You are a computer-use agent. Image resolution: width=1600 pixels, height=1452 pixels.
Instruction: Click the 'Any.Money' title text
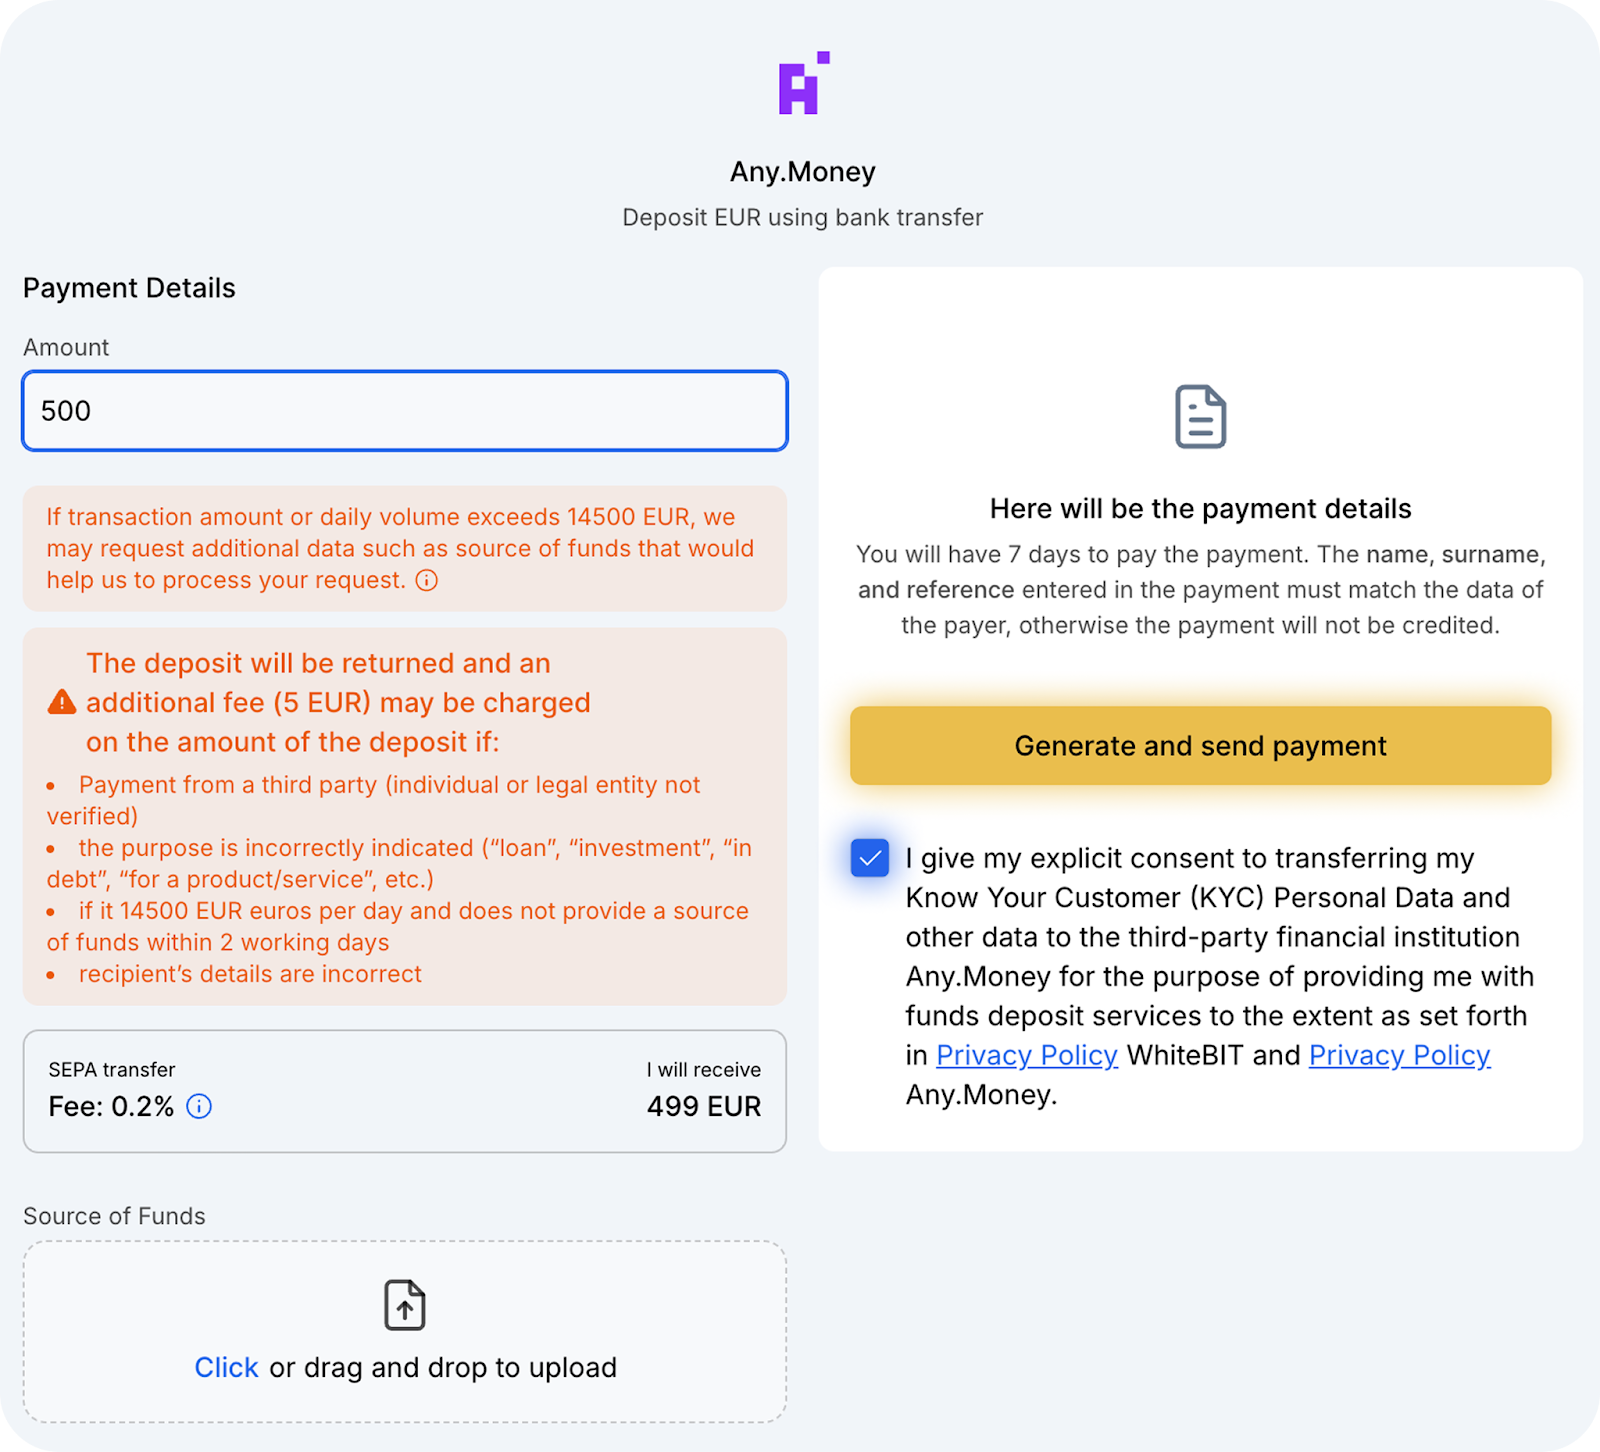coord(803,172)
